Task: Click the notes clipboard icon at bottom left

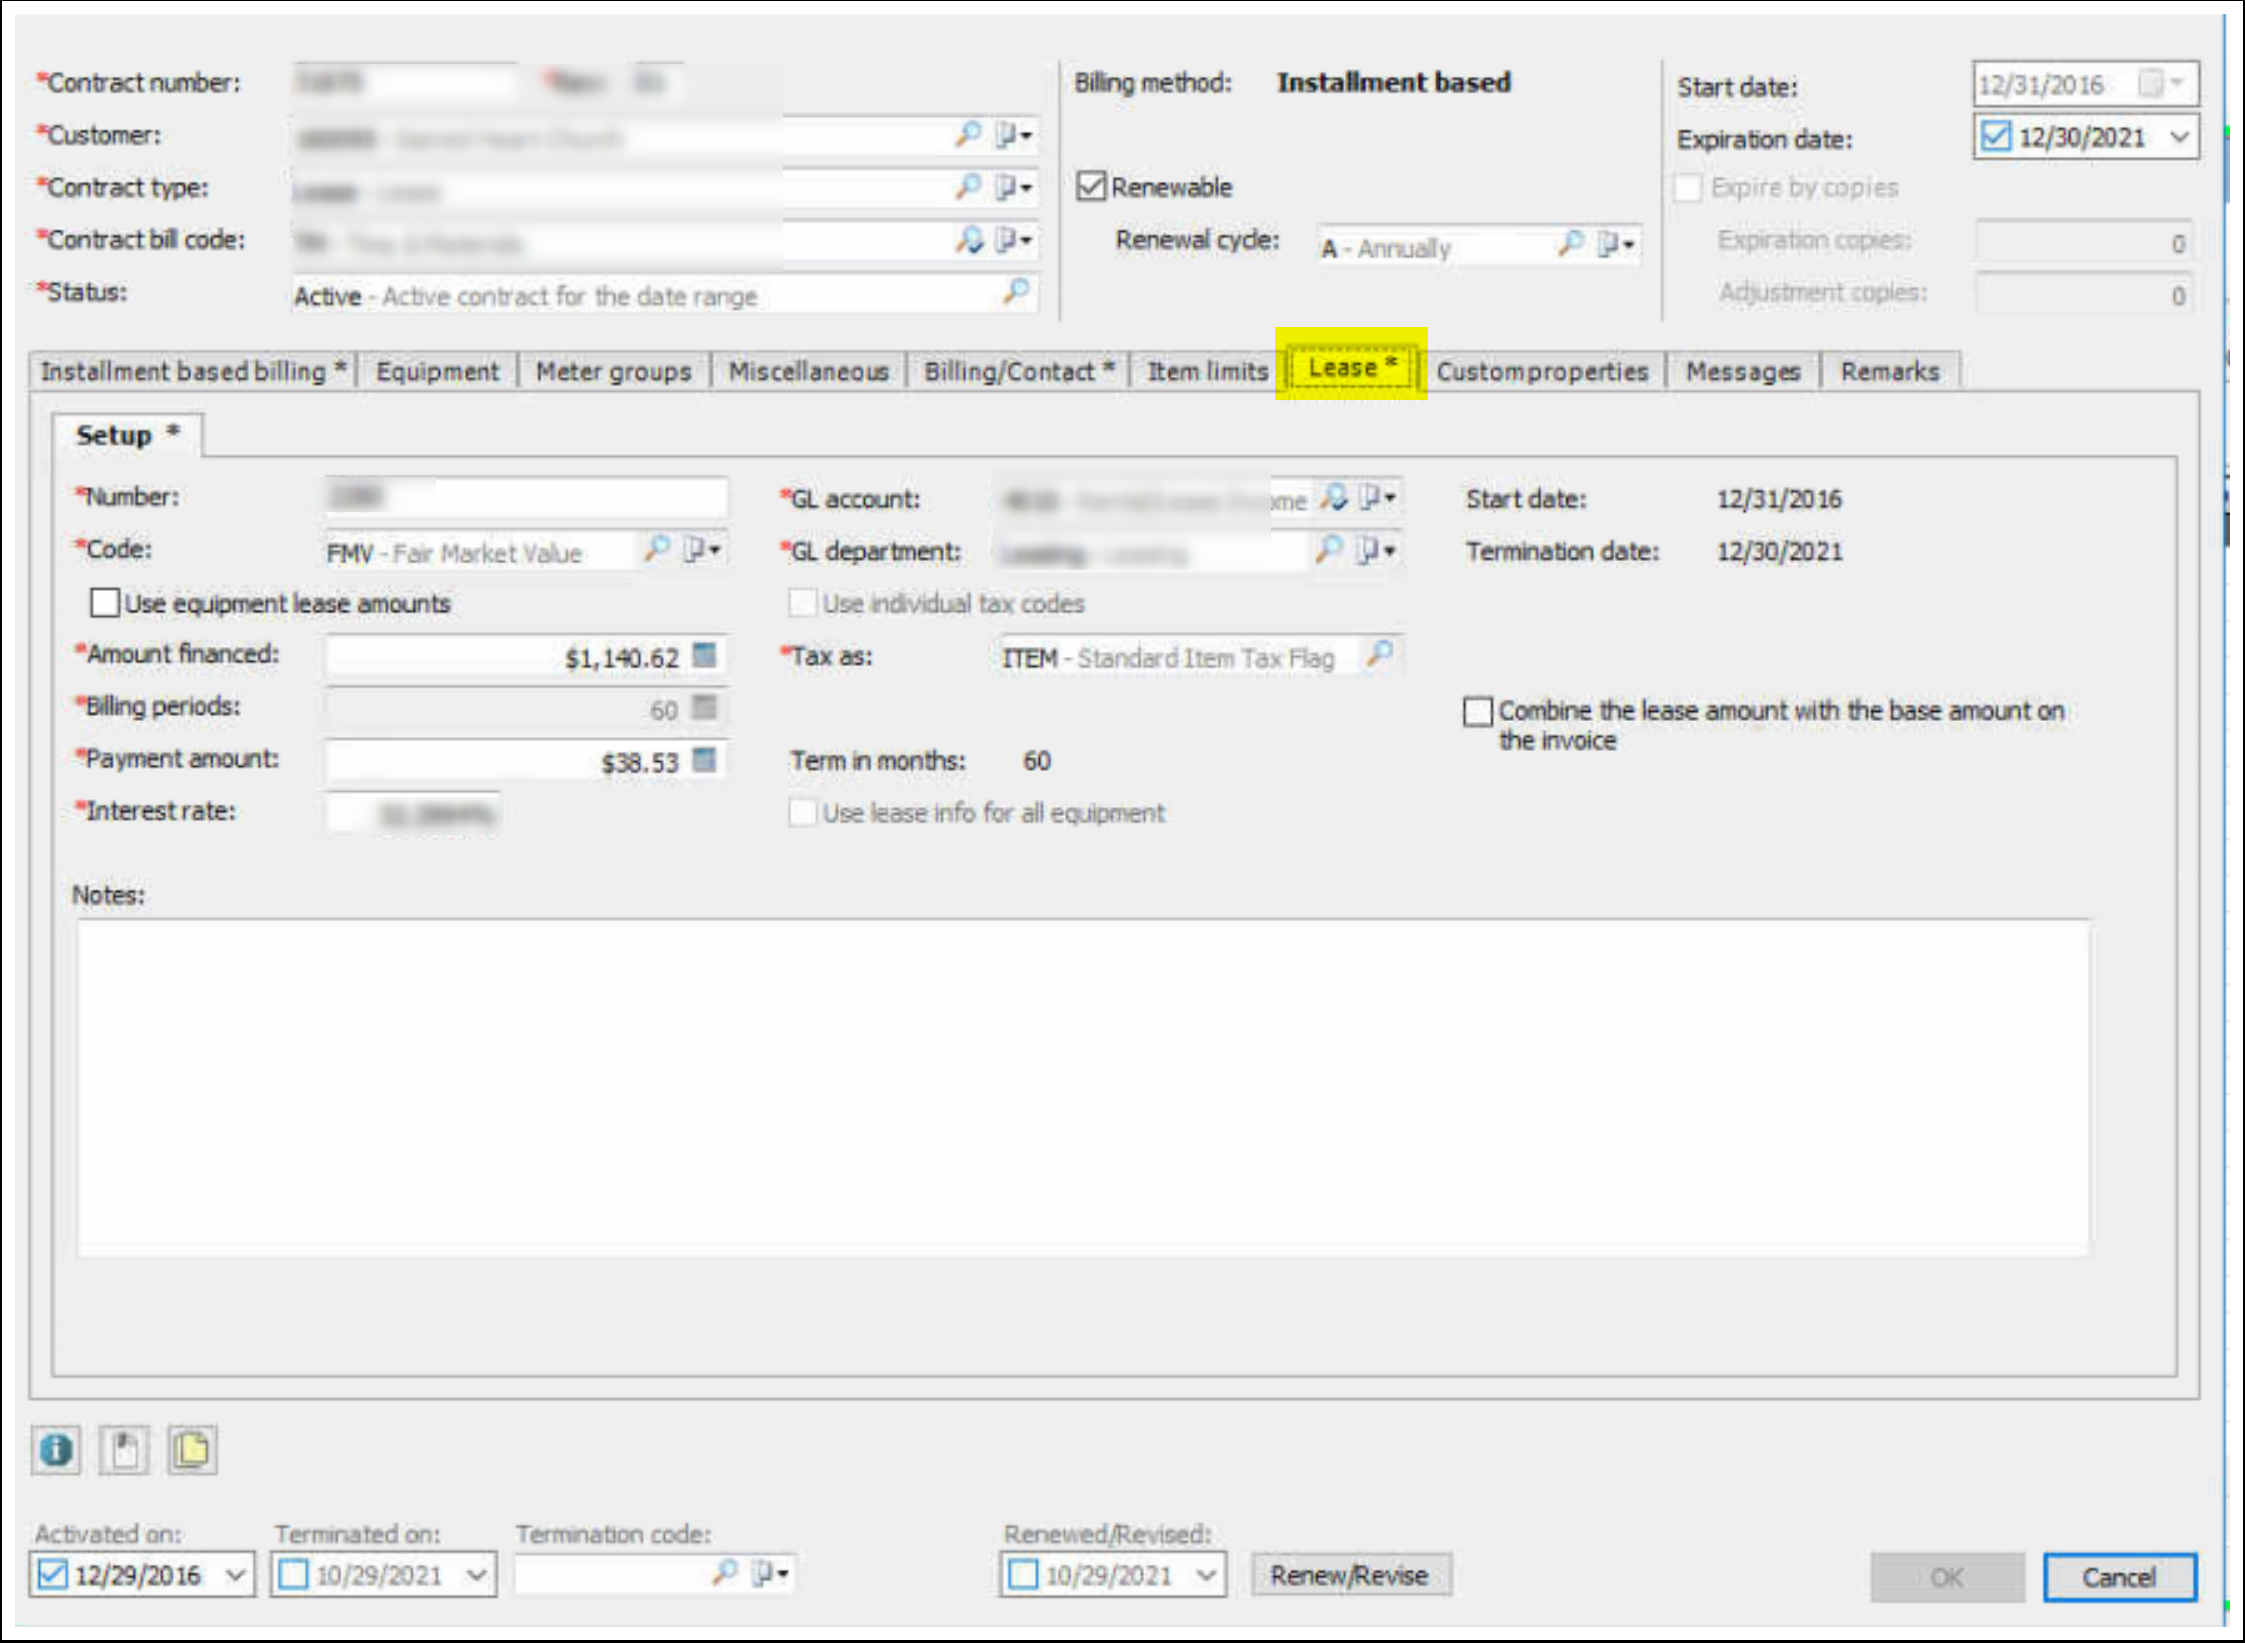Action: [125, 1449]
